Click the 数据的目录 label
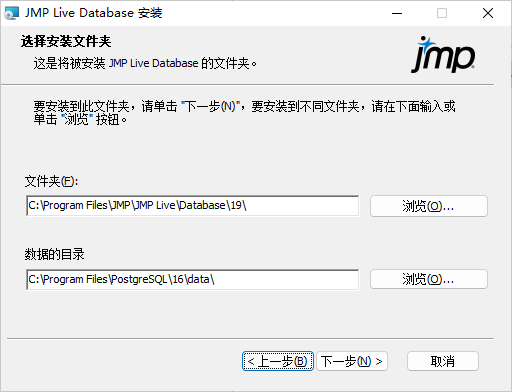Screen dimensions: 512x392 pyautogui.click(x=54, y=254)
